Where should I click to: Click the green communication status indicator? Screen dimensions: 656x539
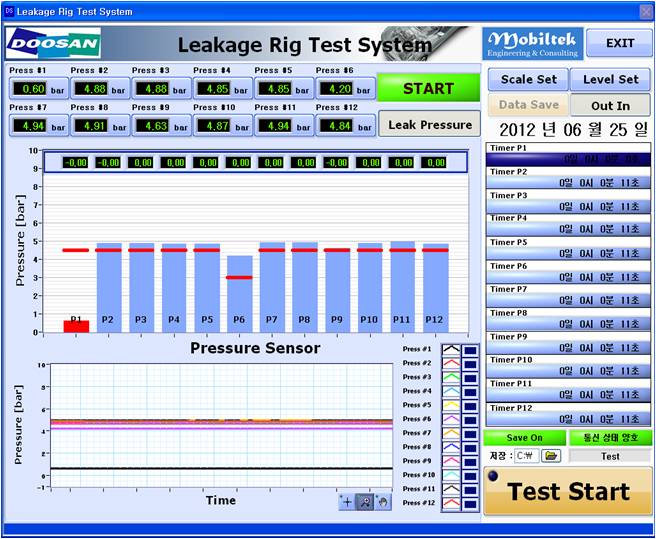click(x=610, y=438)
